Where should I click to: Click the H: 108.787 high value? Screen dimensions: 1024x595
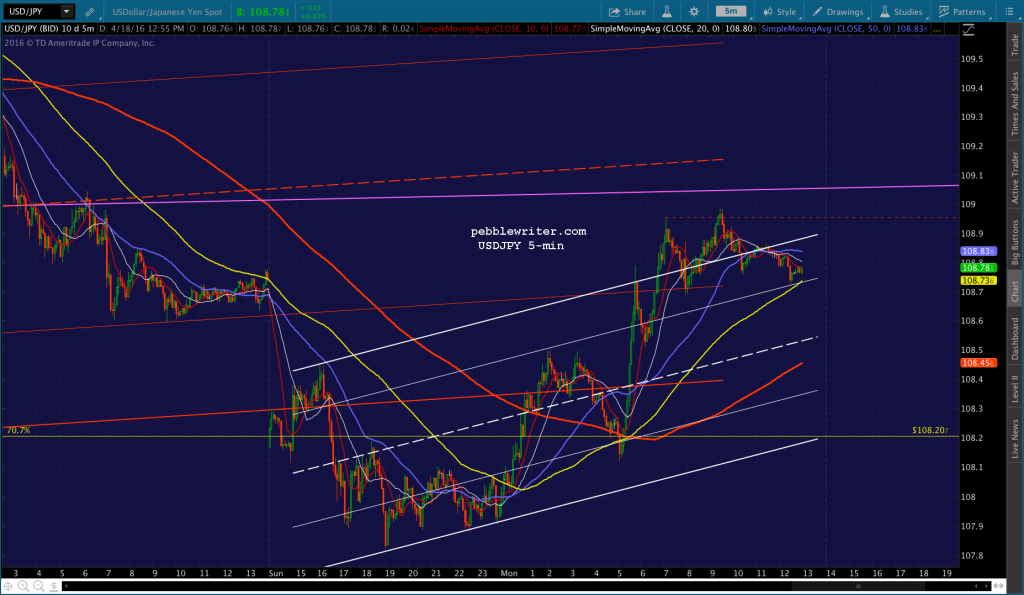(x=259, y=29)
